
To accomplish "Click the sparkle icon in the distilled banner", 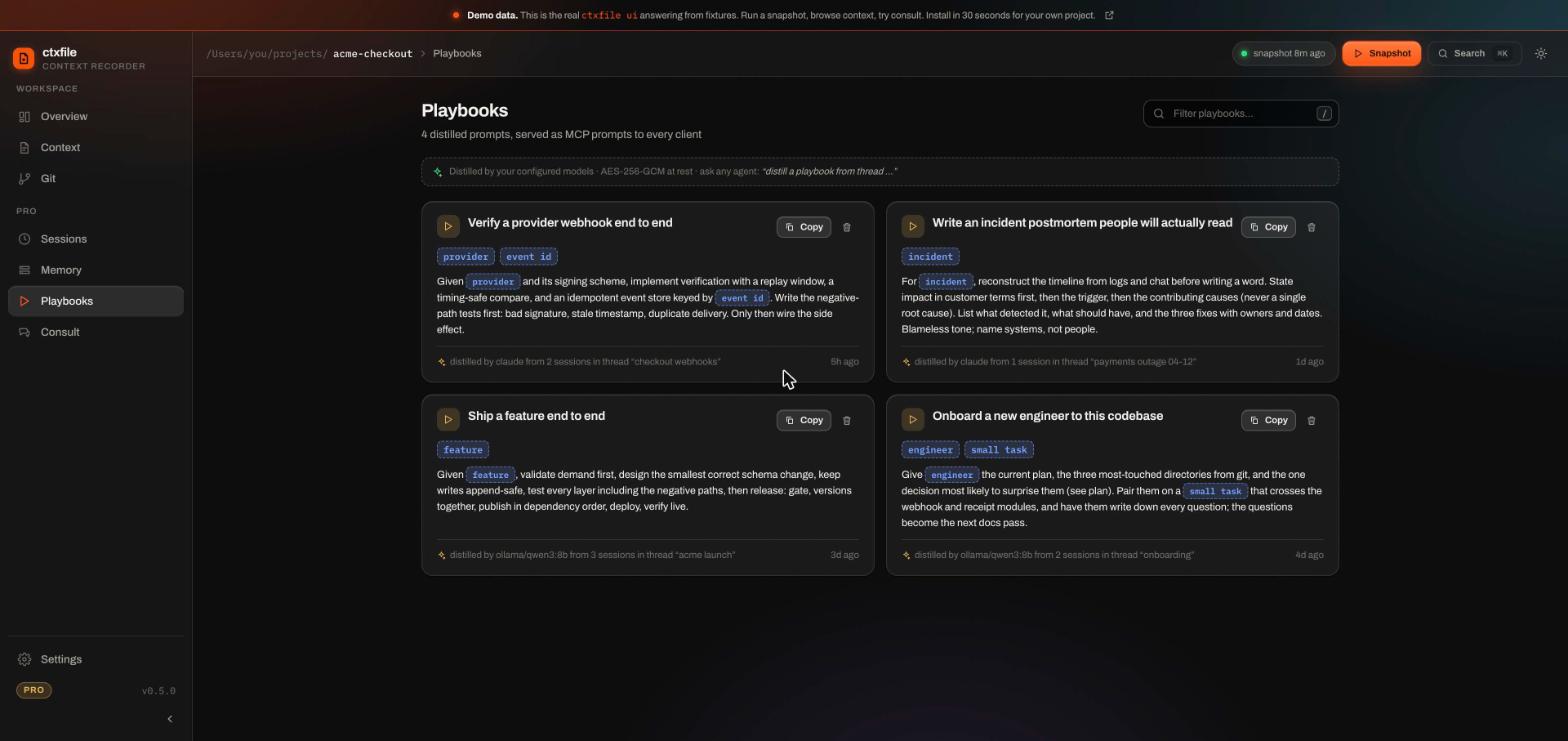I will (438, 171).
